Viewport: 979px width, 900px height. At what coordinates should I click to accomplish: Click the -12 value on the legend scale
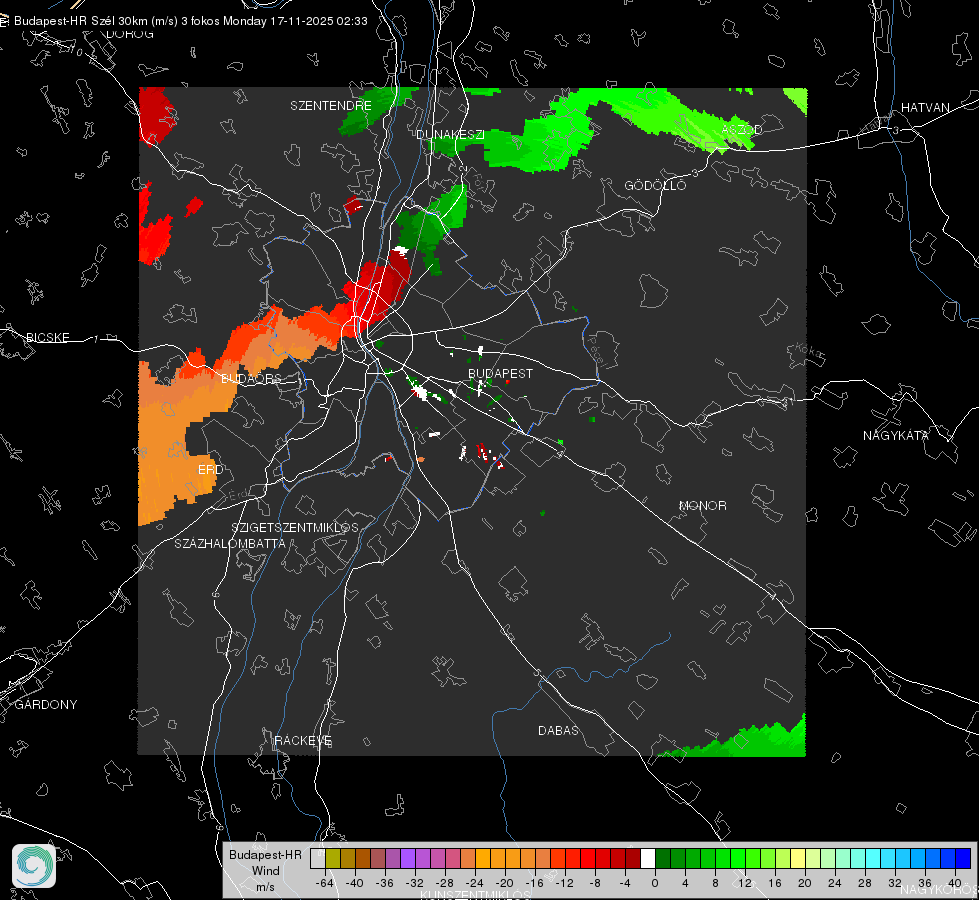564,883
